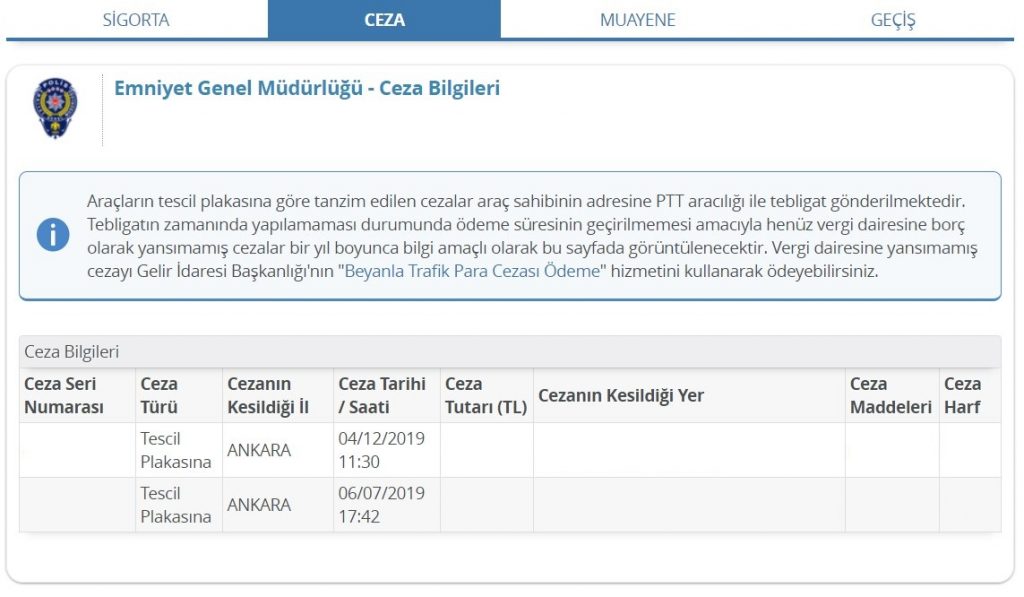The image size is (1024, 597).
Task: Click Emniyet Genel Müdürlüğü - Ceza Bilgileri heading
Action: 307,88
